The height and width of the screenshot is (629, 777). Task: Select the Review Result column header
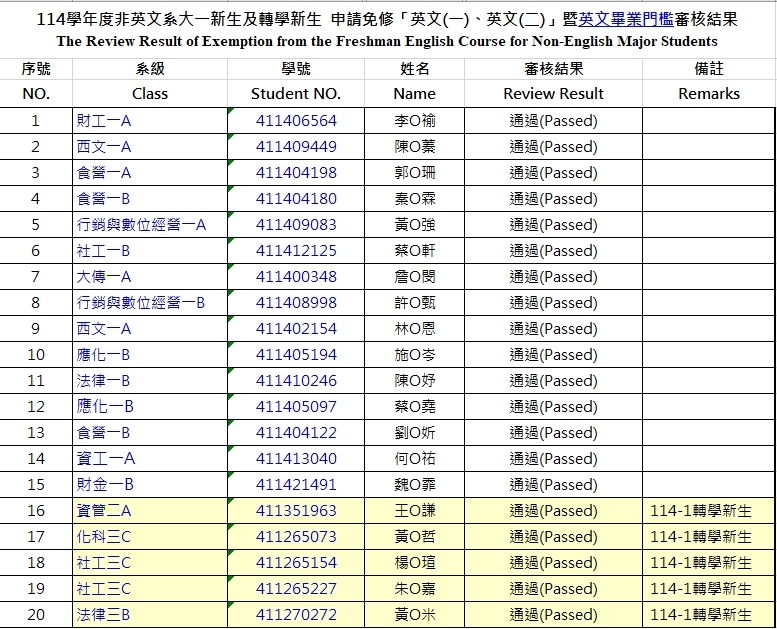click(553, 93)
